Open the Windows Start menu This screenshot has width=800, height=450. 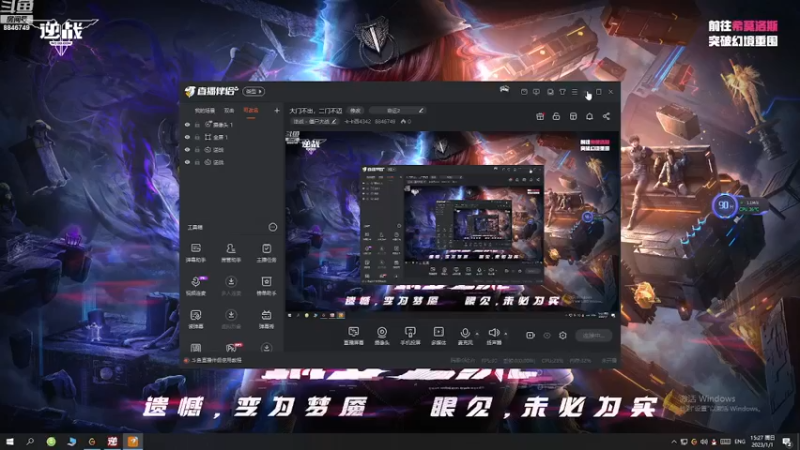point(10,441)
